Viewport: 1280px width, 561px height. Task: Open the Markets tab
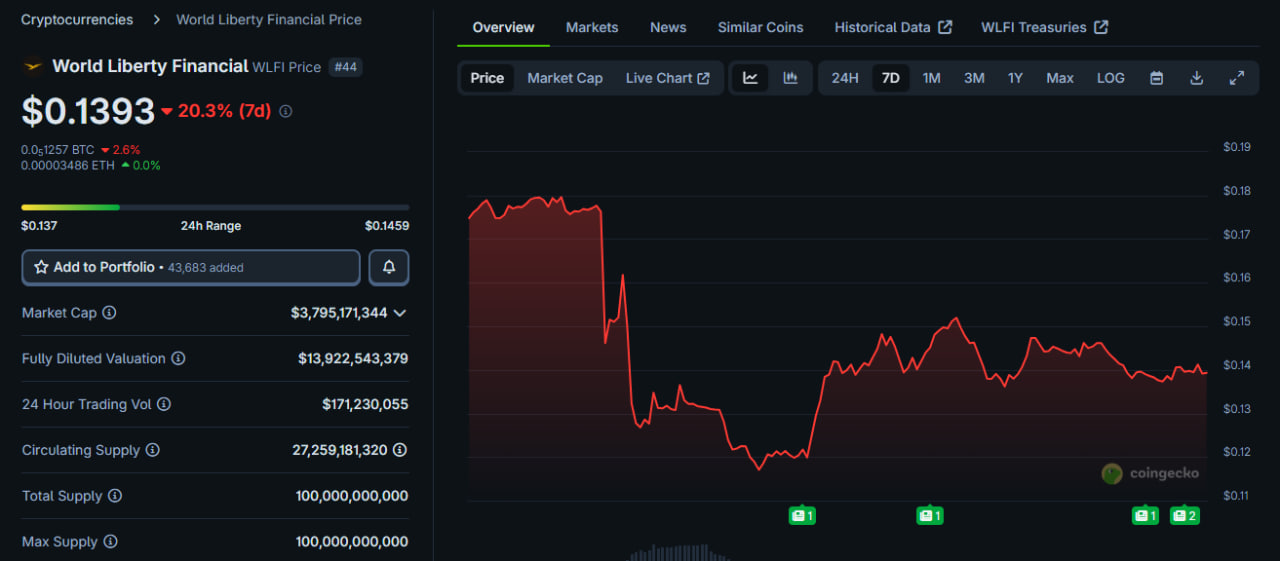click(x=592, y=27)
